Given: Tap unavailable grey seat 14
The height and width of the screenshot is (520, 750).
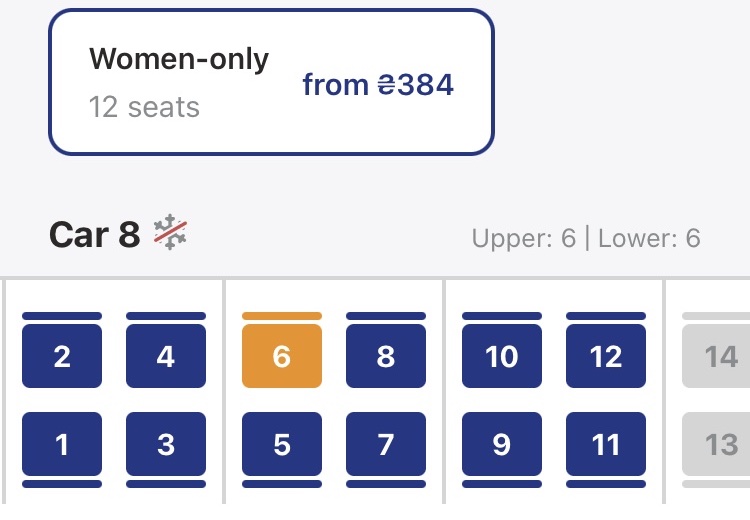Looking at the screenshot, I should (x=720, y=356).
